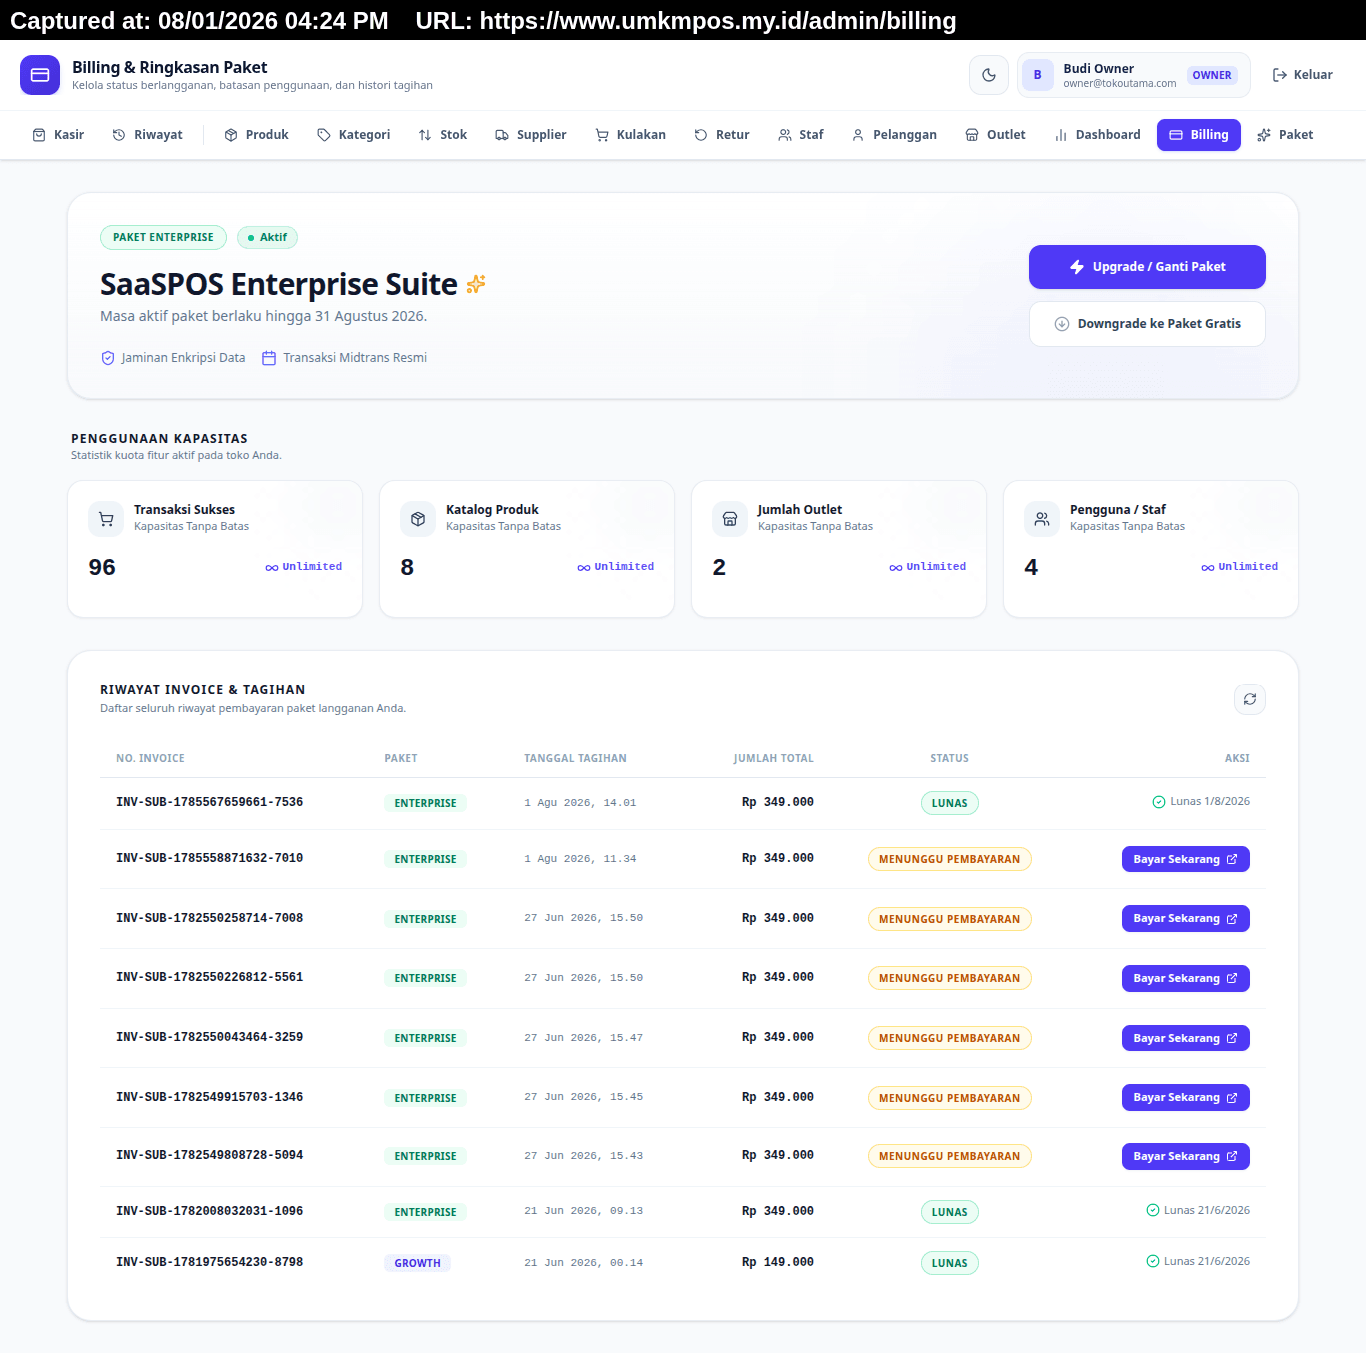
Task: Click the Billing logo icon in header
Action: [x=40, y=75]
